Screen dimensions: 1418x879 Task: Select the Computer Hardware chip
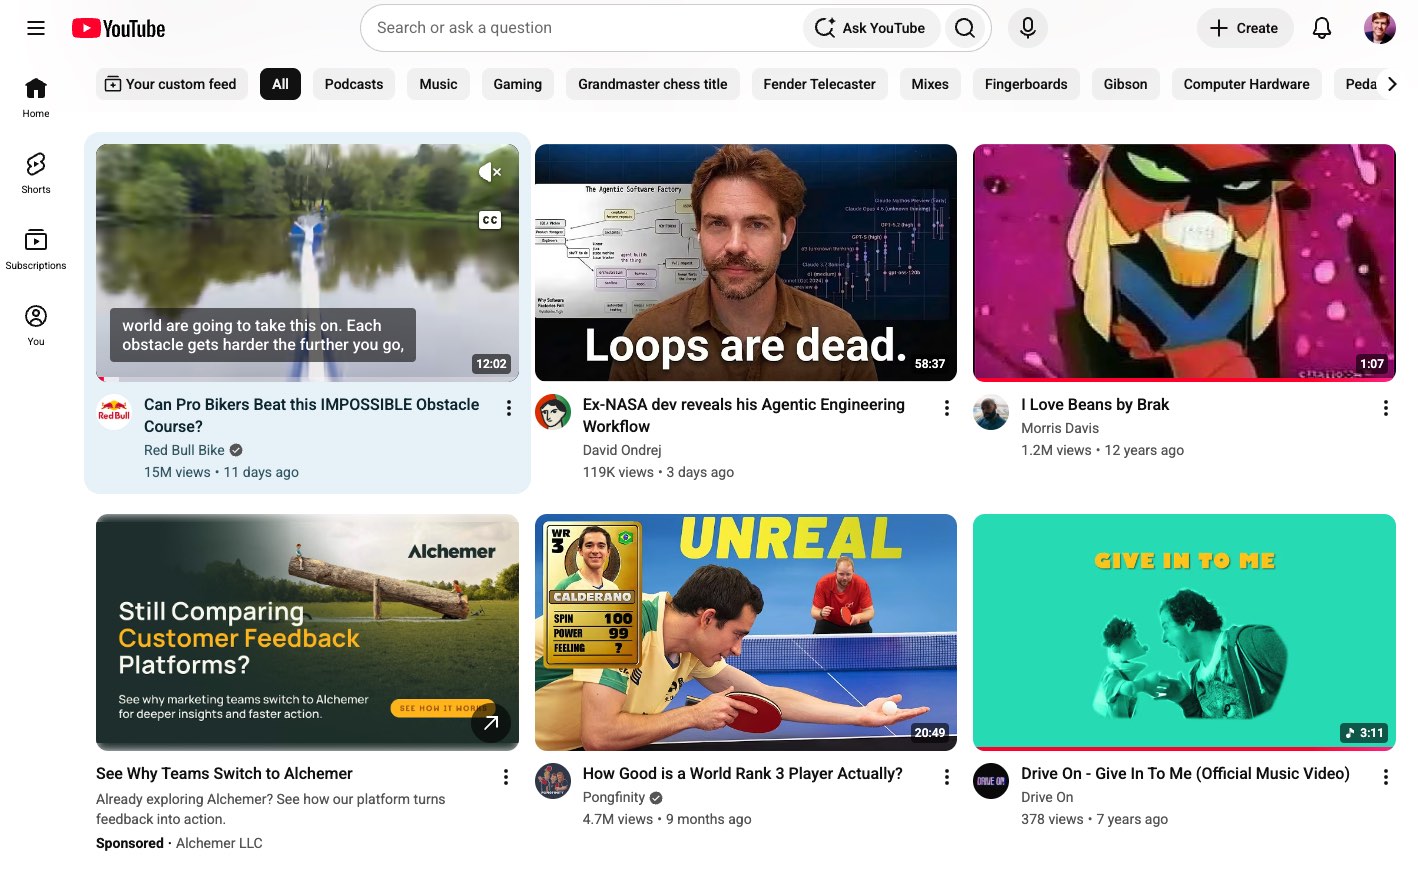click(x=1247, y=84)
